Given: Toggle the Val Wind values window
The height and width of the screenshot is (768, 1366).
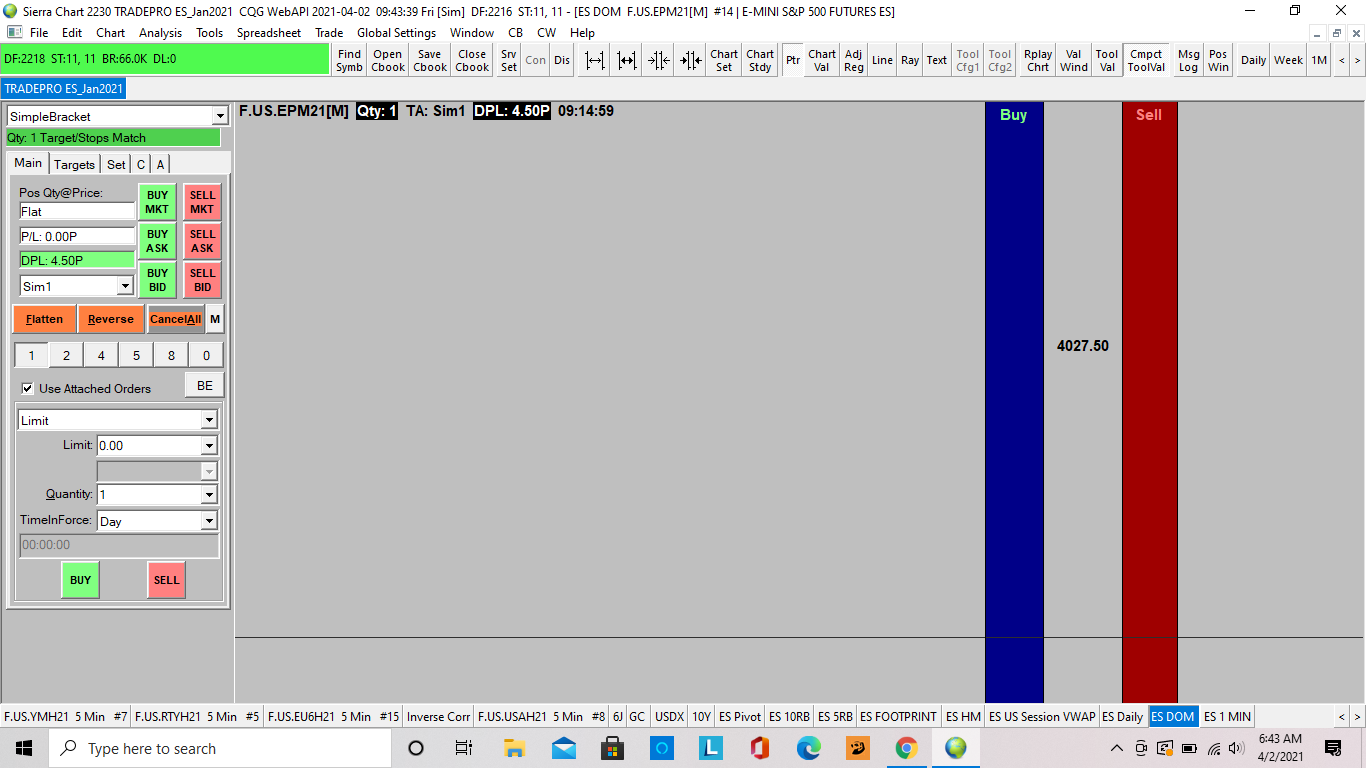Looking at the screenshot, I should coord(1074,60).
